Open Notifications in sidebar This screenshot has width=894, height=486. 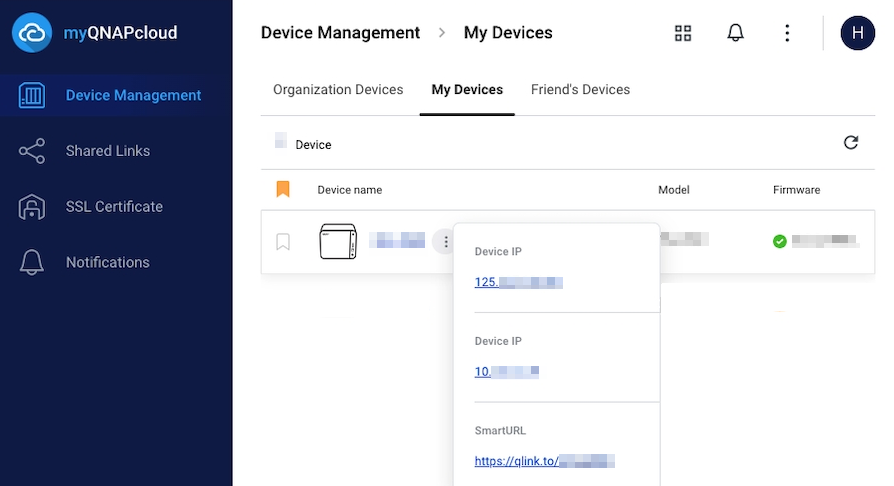click(x=116, y=262)
